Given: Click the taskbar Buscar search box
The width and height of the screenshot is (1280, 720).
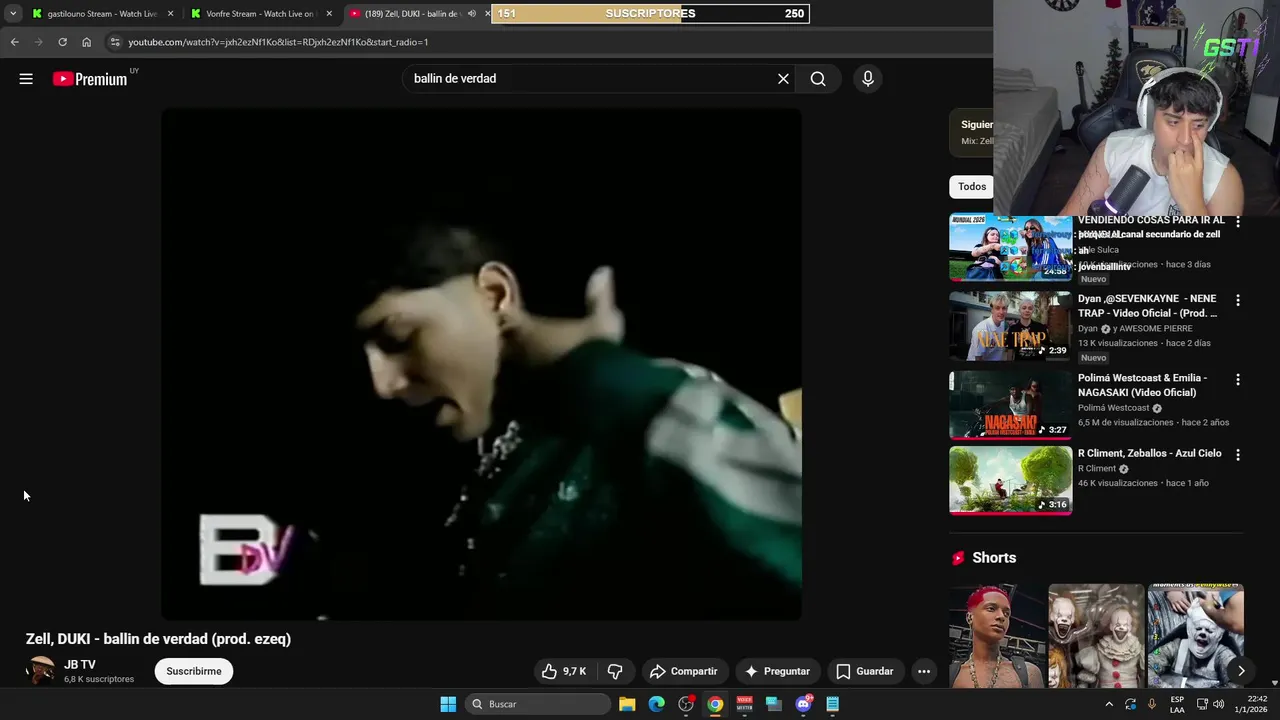Looking at the screenshot, I should pos(538,704).
